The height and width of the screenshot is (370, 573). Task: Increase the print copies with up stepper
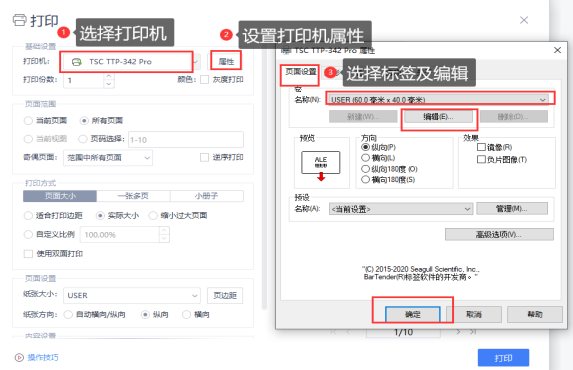(109, 76)
